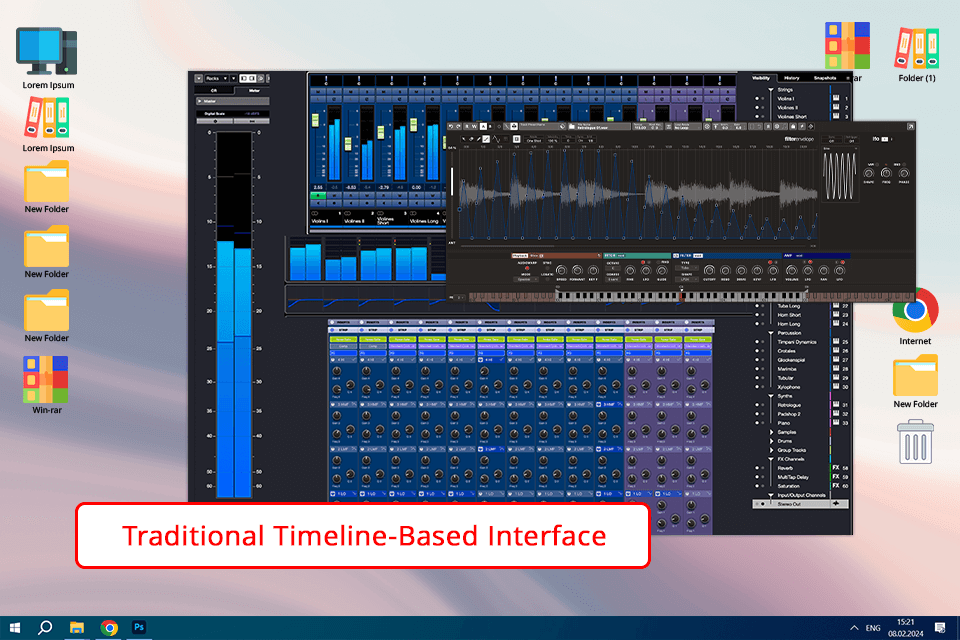960x640 pixels.
Task: Click the undo arrow in the sampler toolbar
Action: click(x=451, y=126)
